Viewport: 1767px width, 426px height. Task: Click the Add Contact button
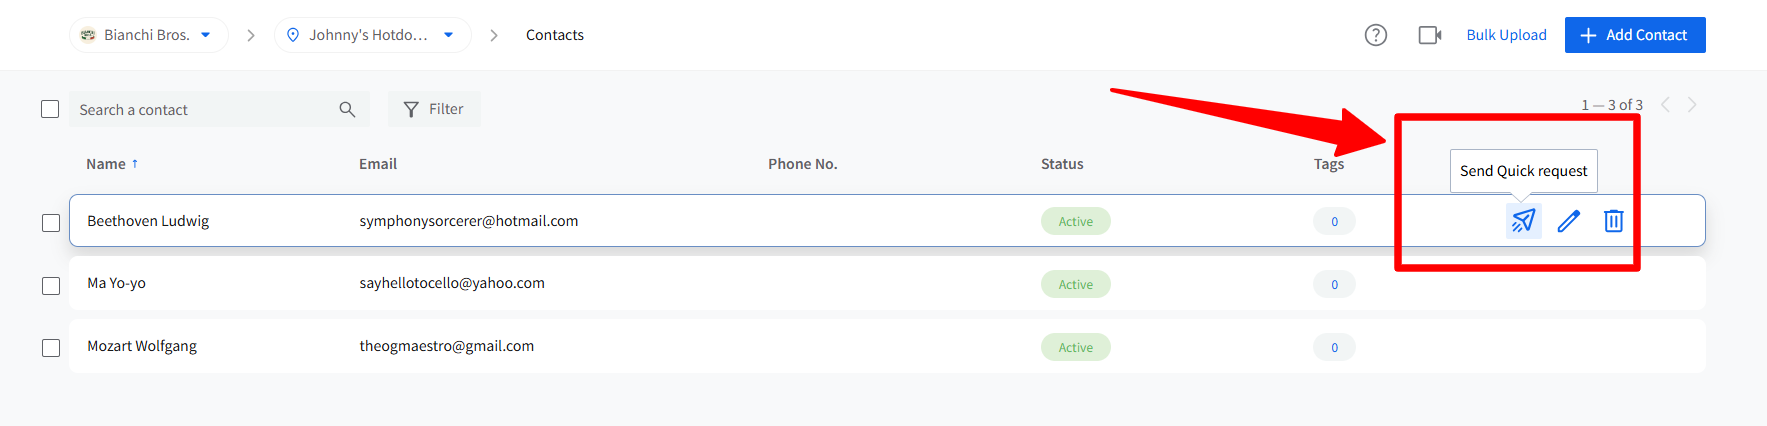point(1635,35)
